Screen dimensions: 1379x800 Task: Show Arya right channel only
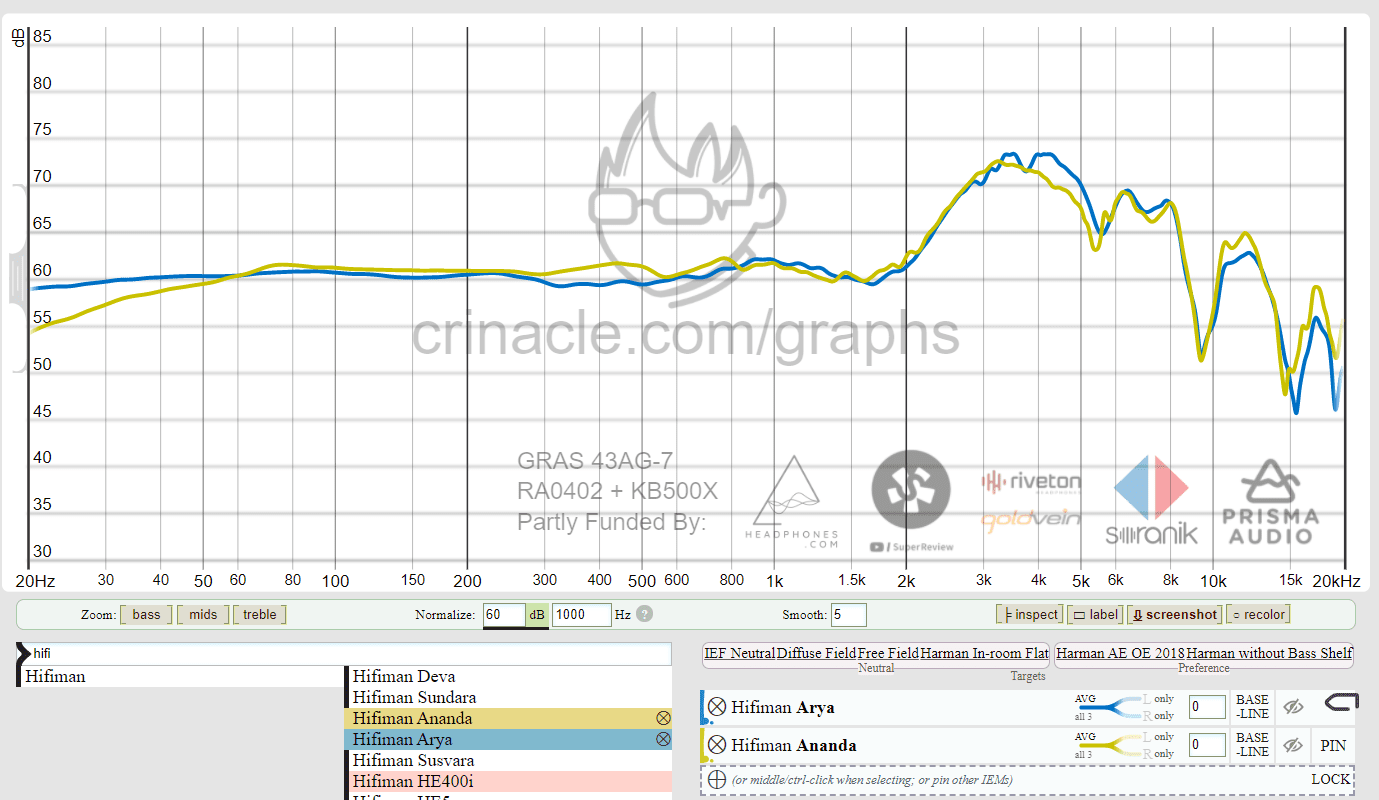click(x=1158, y=716)
